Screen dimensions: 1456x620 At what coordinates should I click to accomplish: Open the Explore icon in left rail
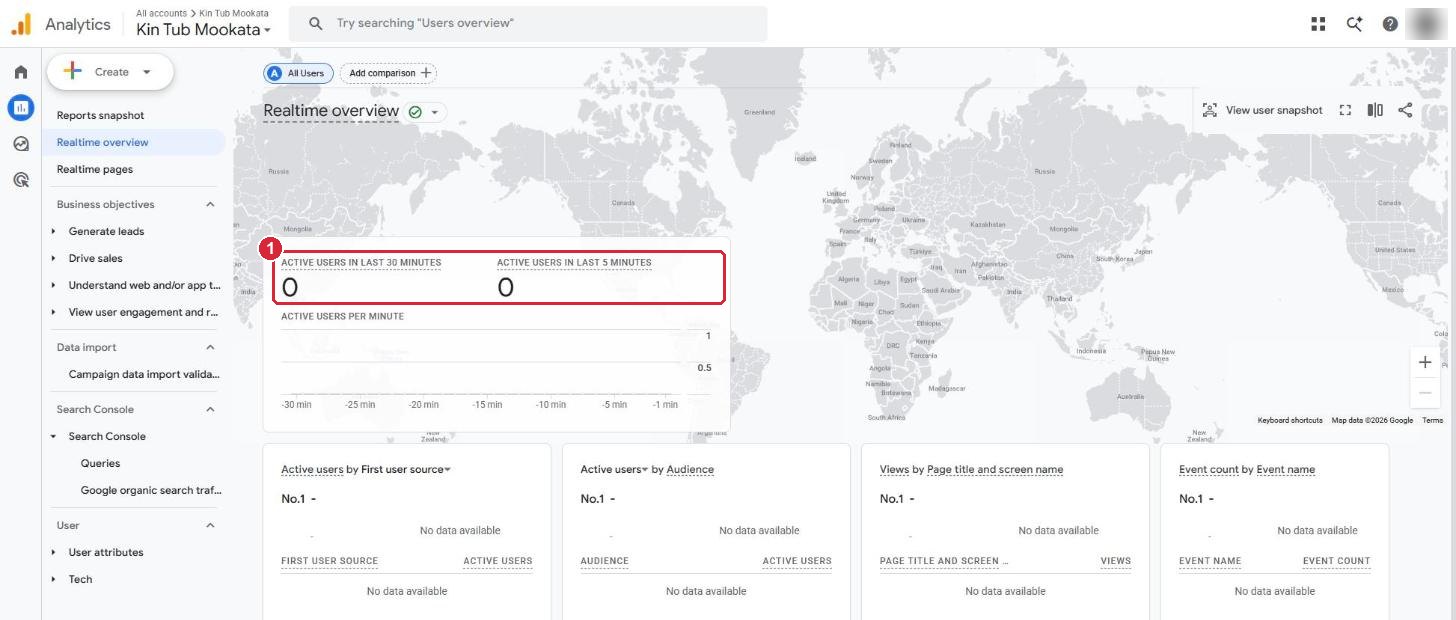[x=20, y=144]
